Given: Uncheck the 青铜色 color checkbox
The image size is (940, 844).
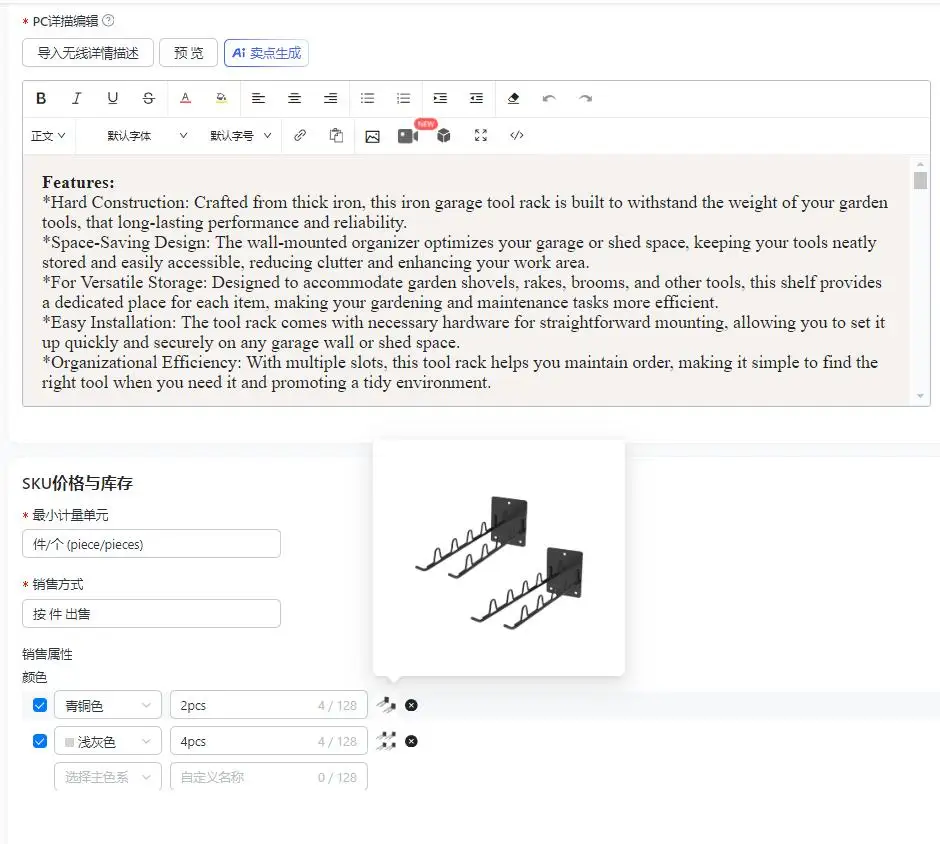Looking at the screenshot, I should (40, 706).
